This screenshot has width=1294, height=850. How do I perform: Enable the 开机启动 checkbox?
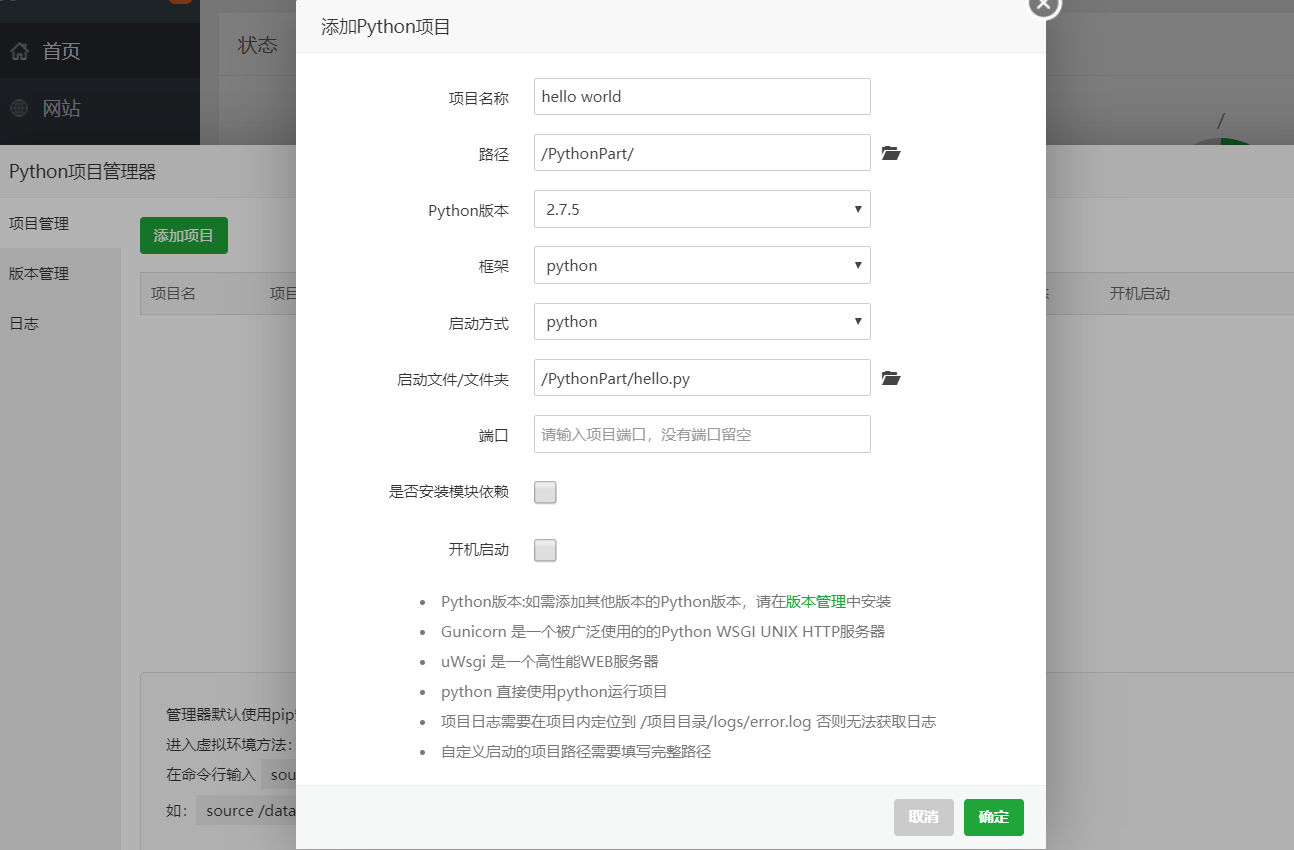tap(545, 550)
